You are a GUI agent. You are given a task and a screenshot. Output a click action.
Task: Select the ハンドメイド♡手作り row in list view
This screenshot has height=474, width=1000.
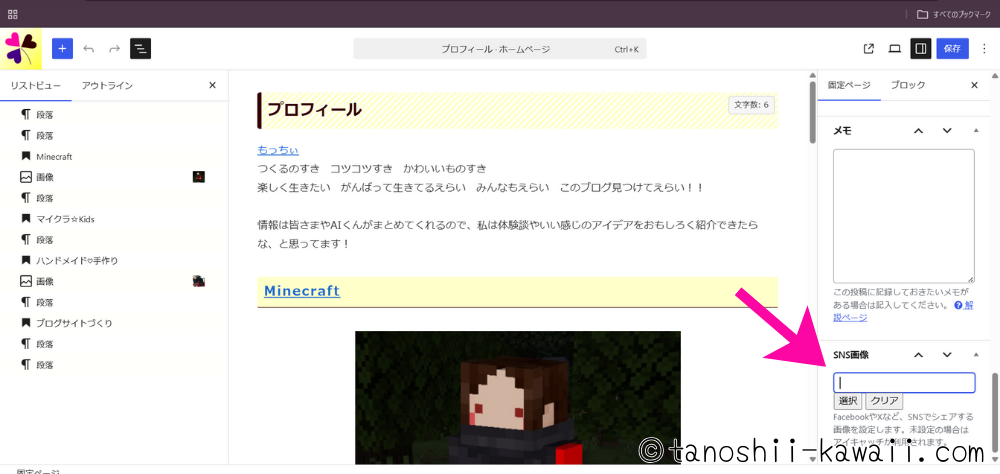tap(114, 260)
